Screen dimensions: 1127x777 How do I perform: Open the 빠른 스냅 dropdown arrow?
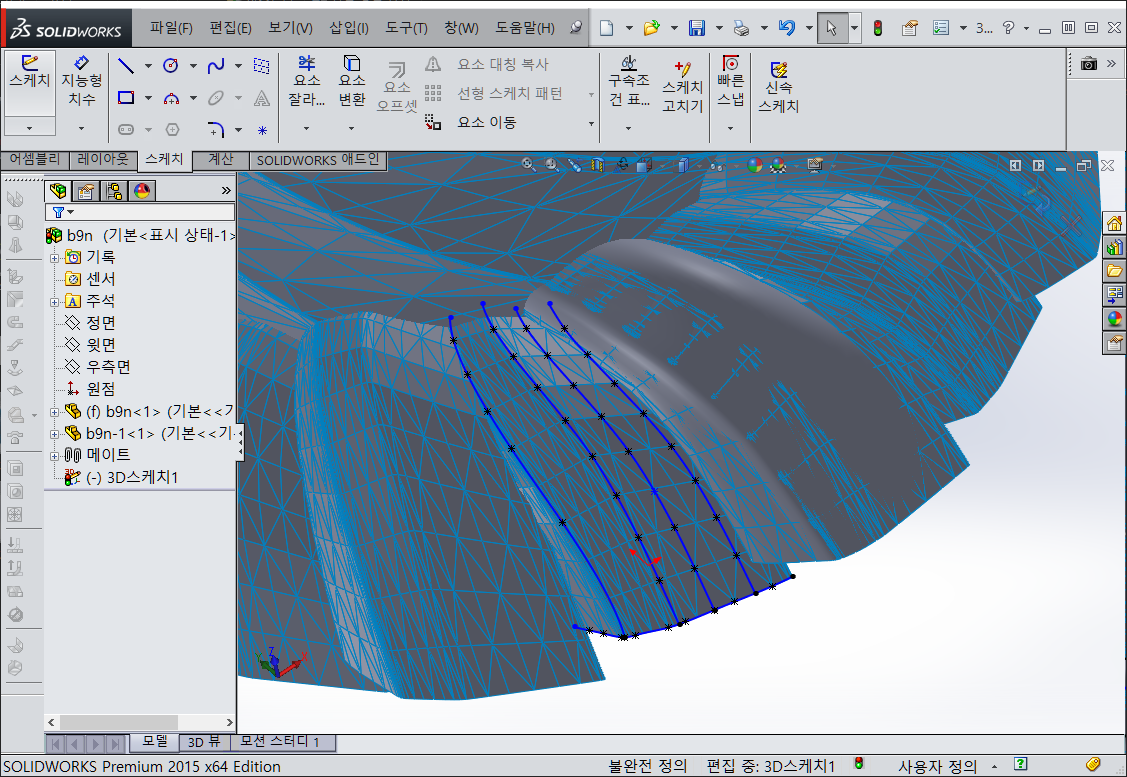point(730,129)
